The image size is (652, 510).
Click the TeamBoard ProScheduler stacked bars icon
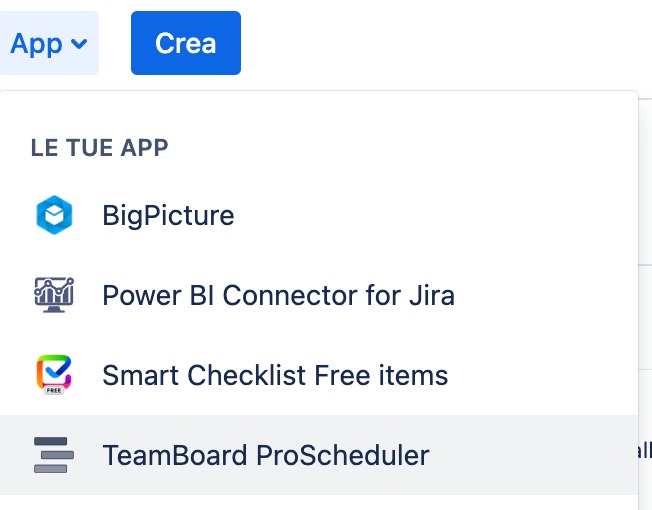(54, 455)
